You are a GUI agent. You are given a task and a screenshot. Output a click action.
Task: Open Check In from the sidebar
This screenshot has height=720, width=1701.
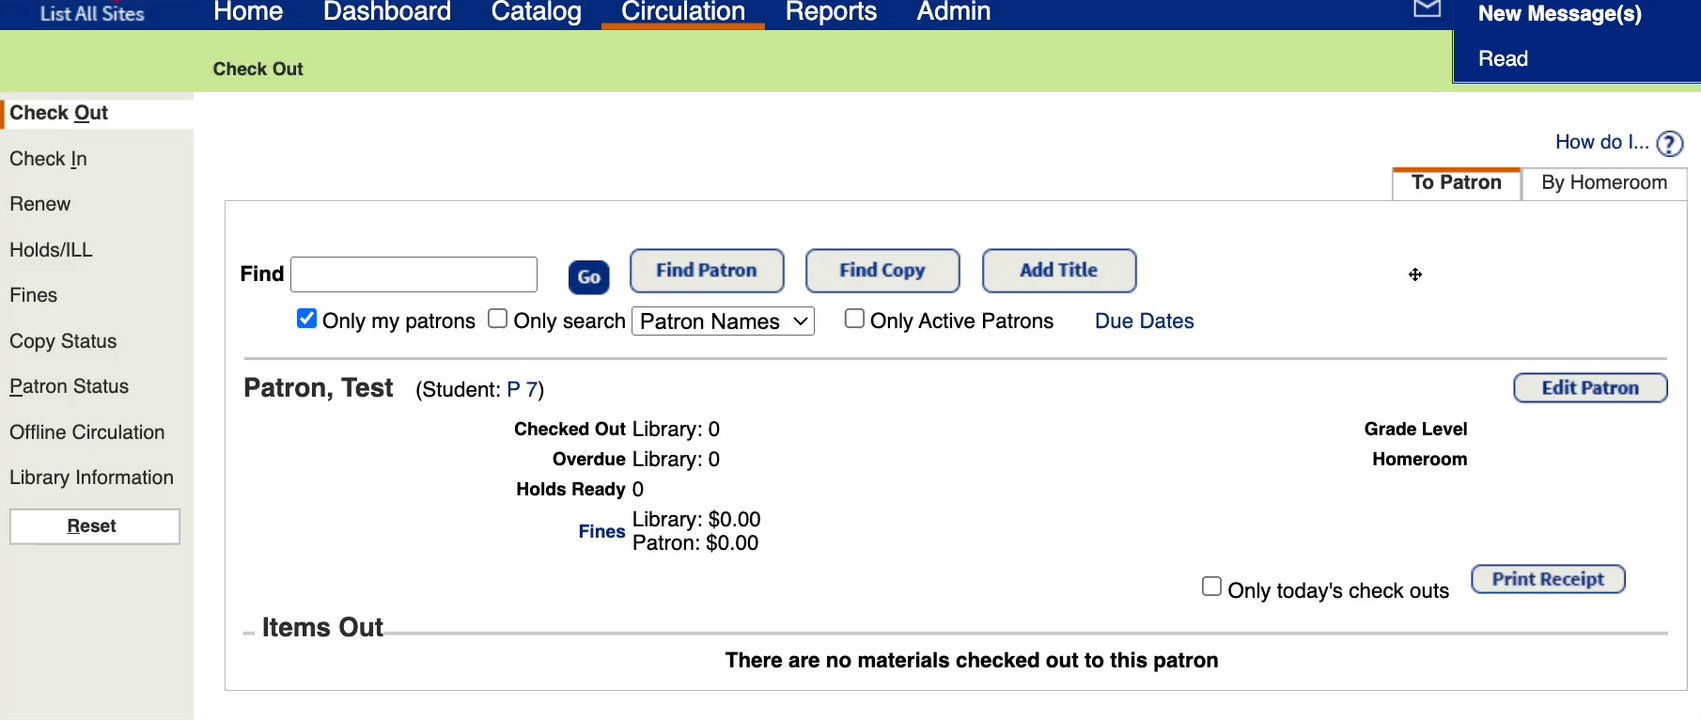(x=48, y=159)
